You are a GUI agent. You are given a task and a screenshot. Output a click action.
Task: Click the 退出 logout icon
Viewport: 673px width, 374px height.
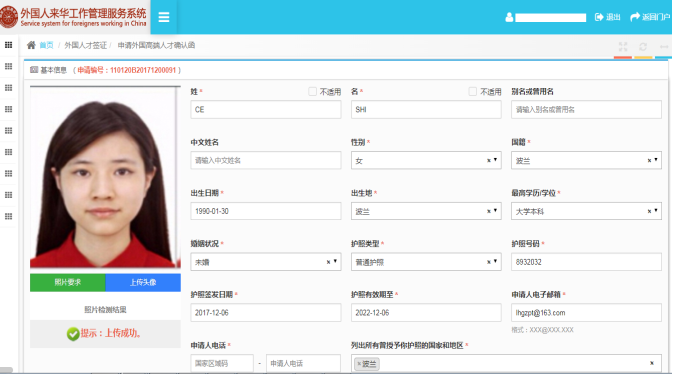tap(599, 17)
